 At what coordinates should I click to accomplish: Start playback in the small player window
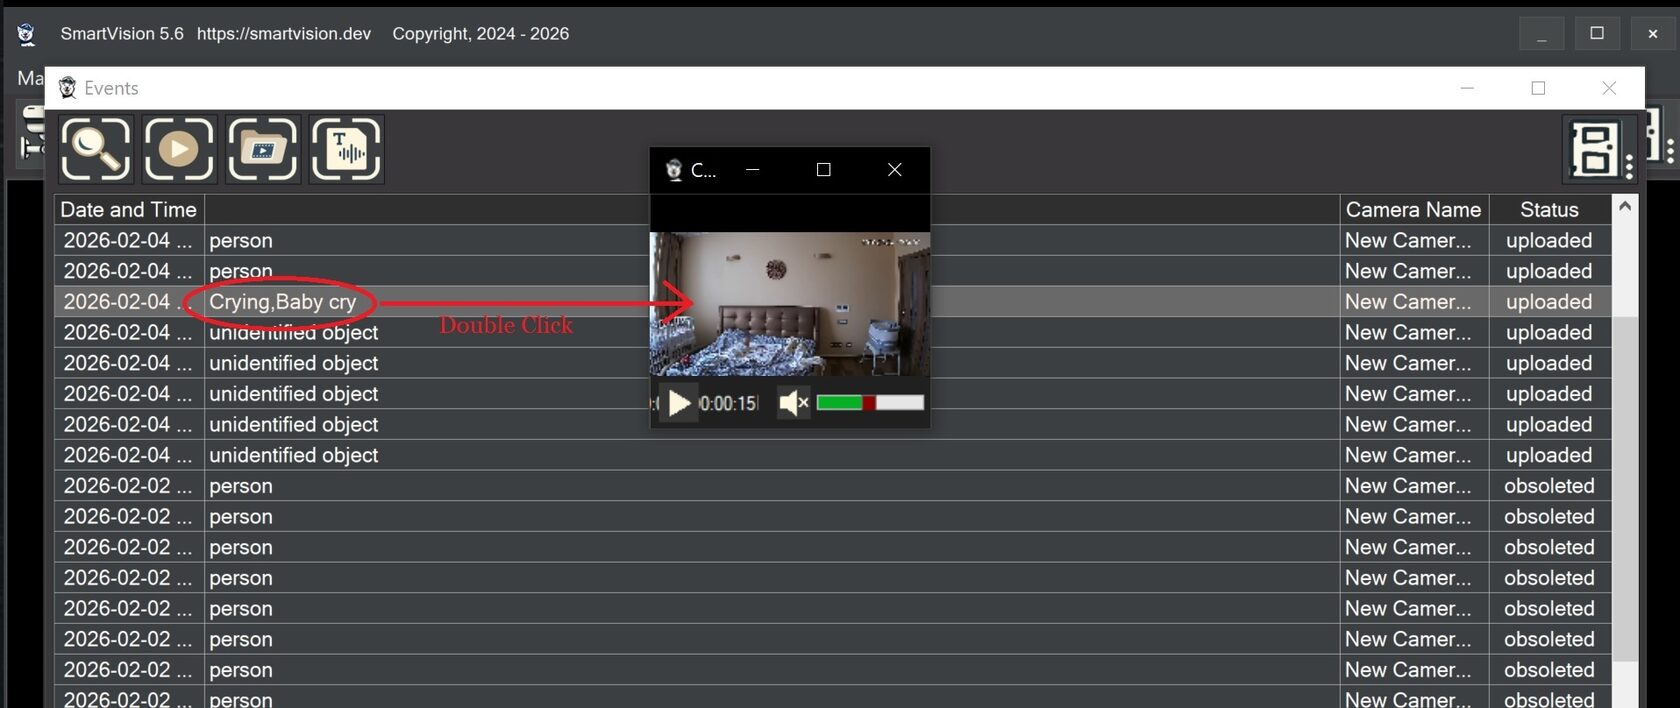[x=679, y=403]
